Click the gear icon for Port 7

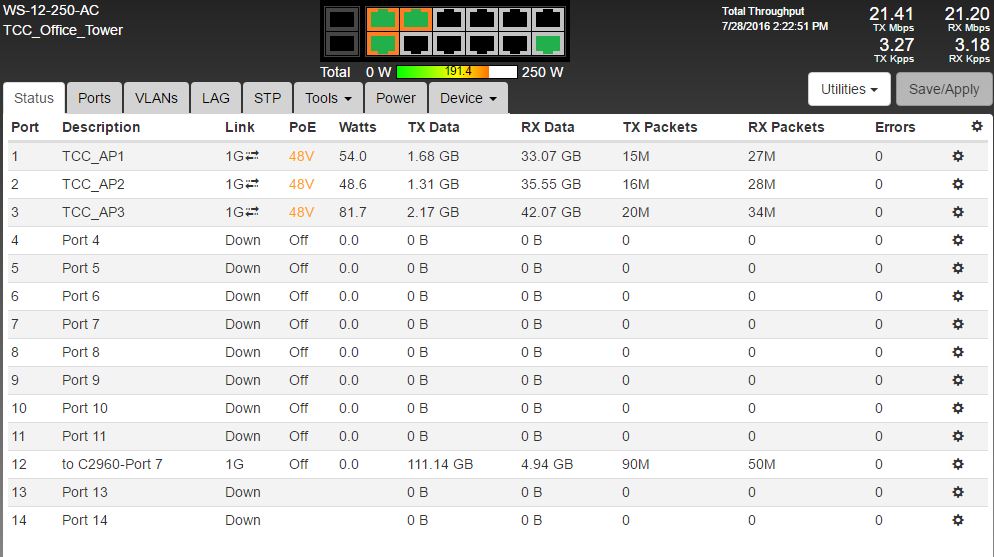[x=957, y=324]
